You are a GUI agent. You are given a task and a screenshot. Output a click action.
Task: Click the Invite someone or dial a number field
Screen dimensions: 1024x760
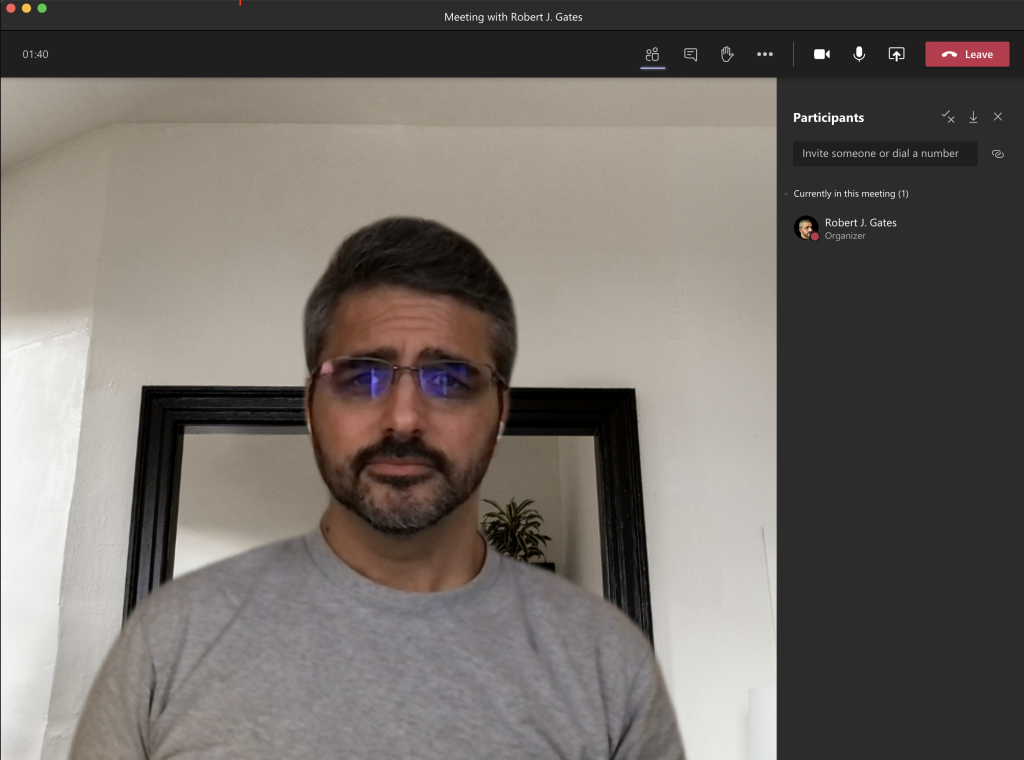pos(885,153)
